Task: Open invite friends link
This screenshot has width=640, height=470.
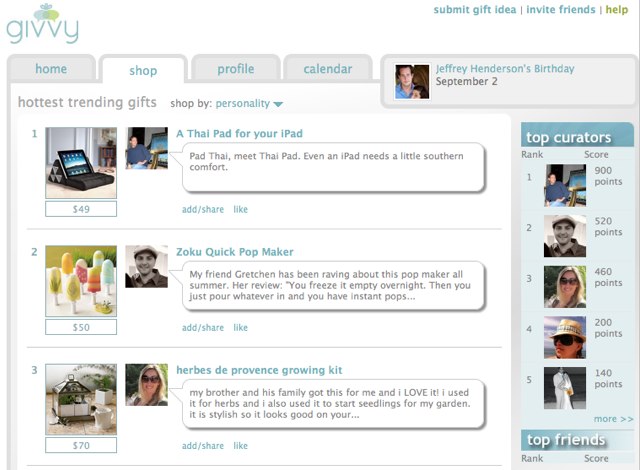Action: tap(561, 9)
